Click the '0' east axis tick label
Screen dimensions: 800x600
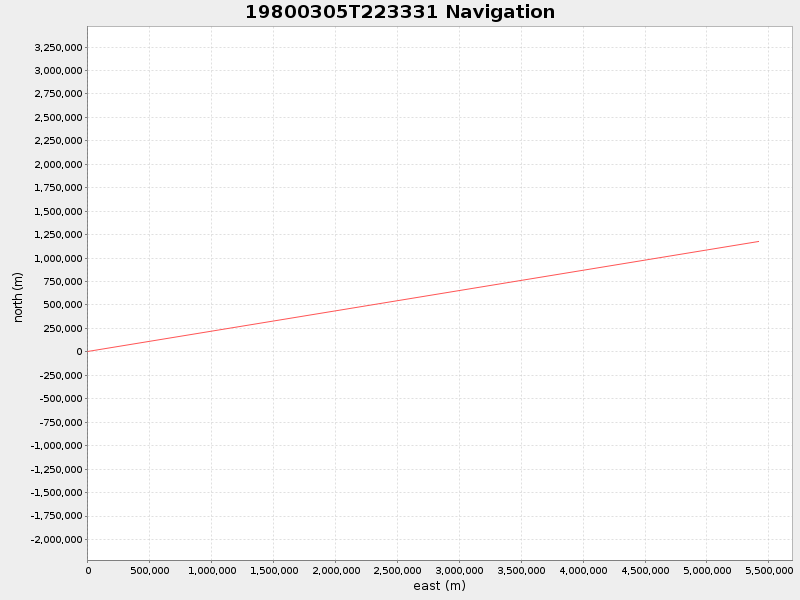pos(88,570)
